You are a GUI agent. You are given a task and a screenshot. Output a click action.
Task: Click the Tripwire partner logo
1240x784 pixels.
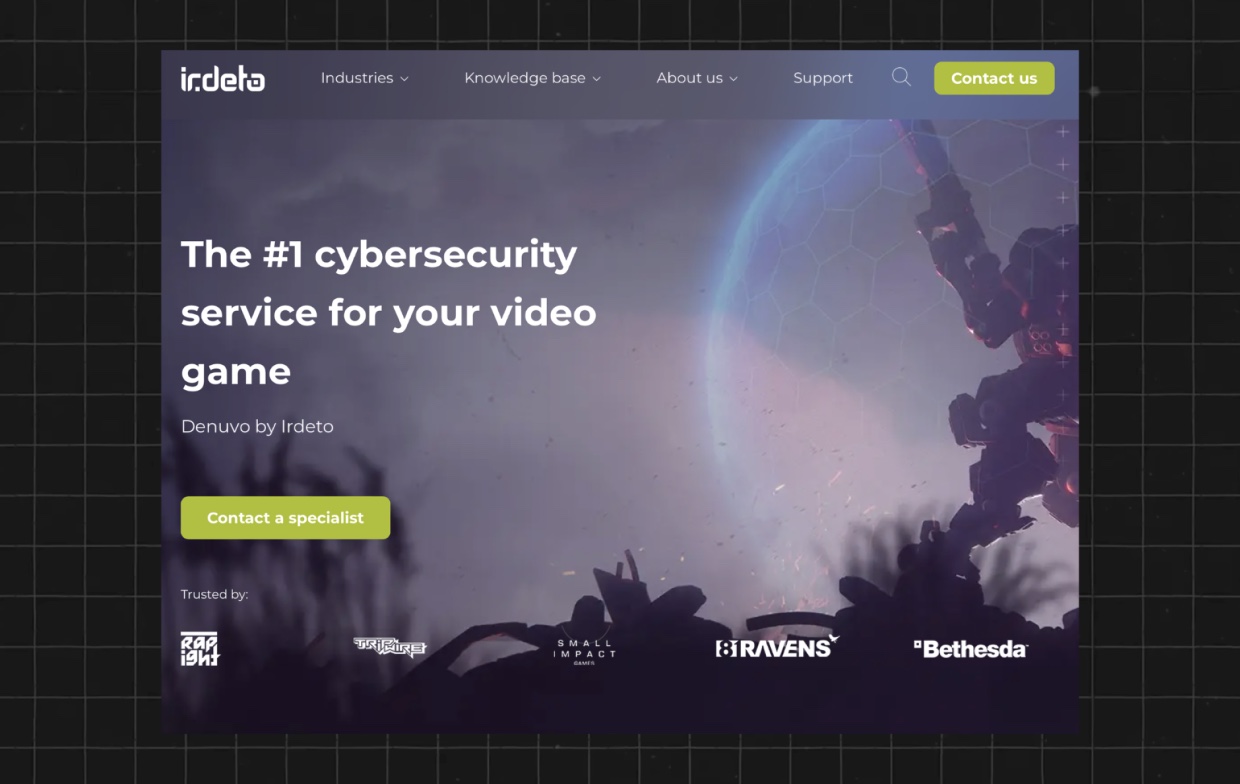coord(390,647)
